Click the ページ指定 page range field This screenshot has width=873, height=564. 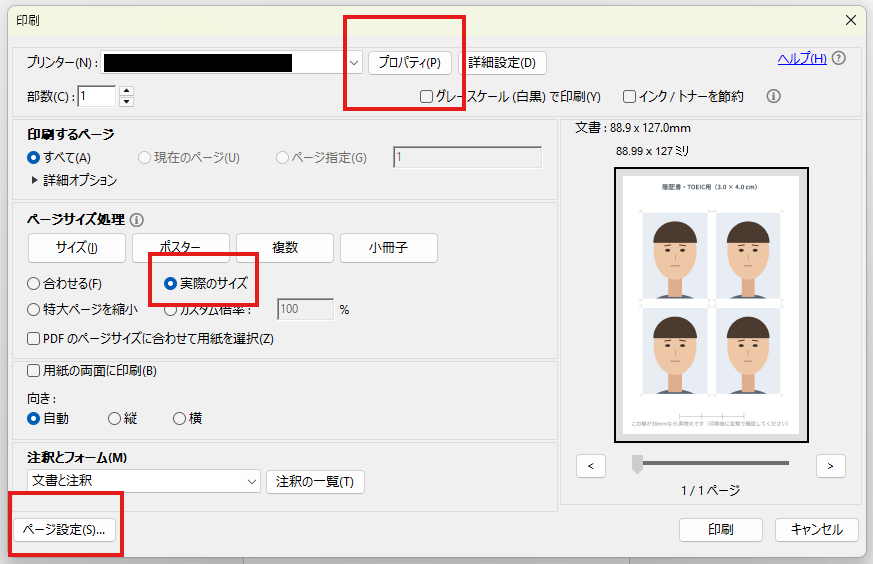[467, 158]
